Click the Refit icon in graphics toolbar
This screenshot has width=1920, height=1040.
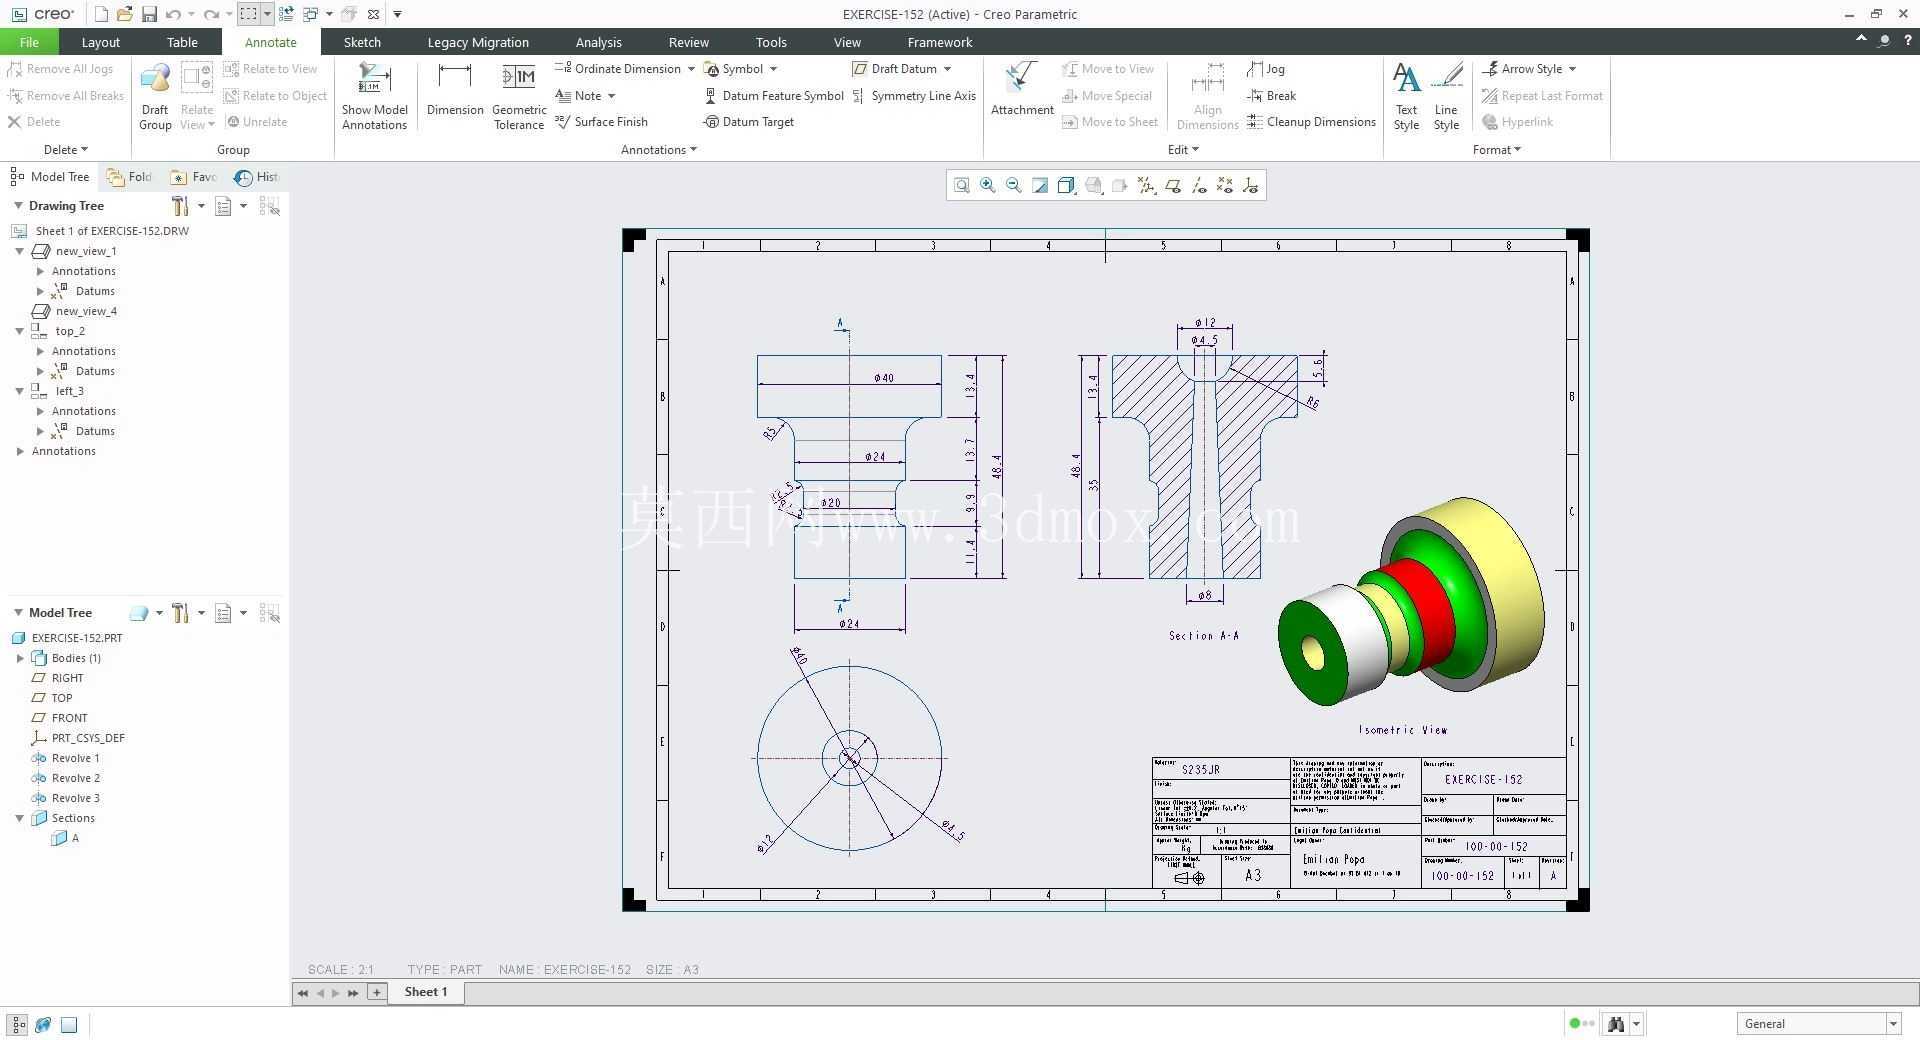click(x=961, y=185)
